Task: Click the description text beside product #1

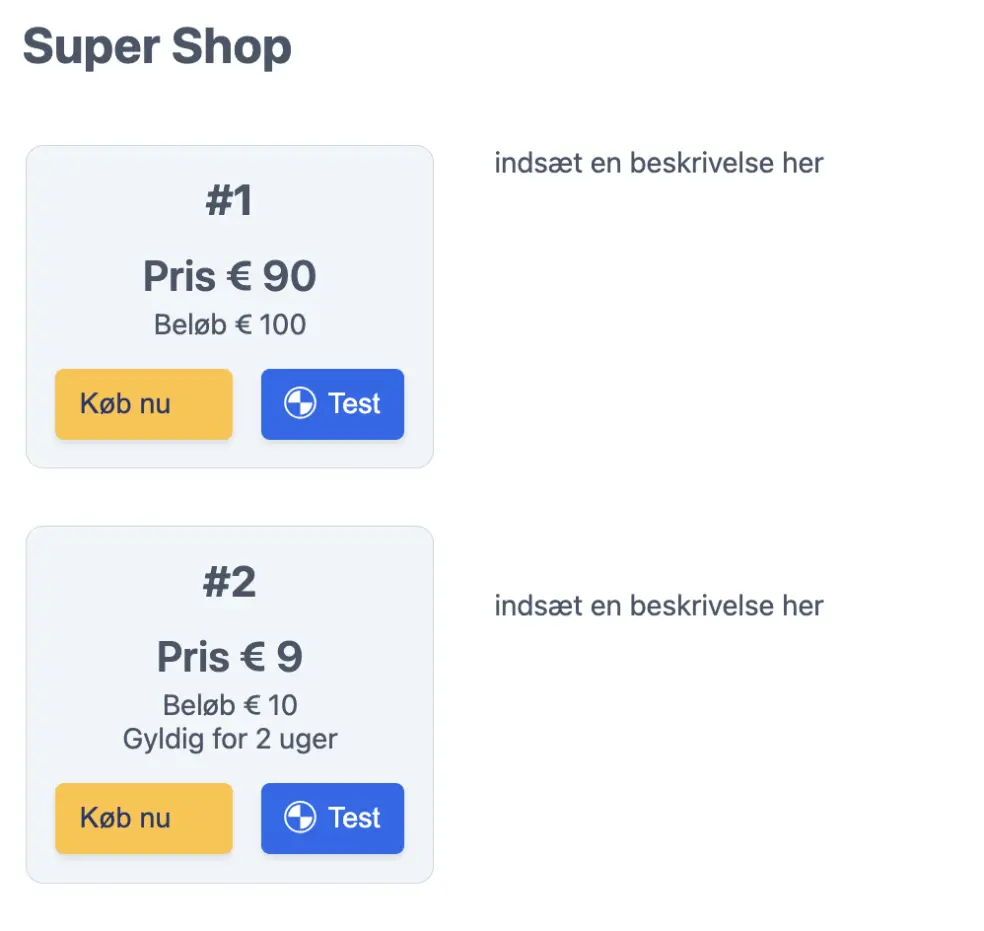Action: 658,163
